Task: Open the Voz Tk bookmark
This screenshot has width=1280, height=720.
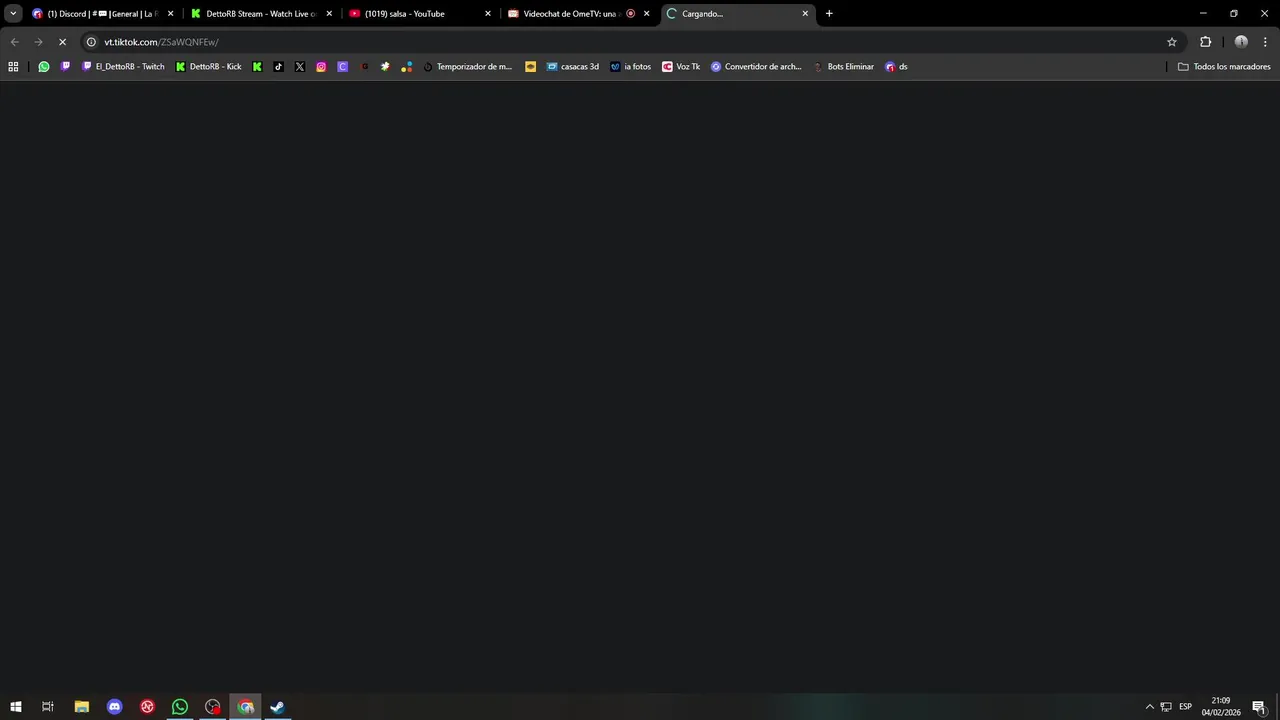Action: tap(681, 67)
